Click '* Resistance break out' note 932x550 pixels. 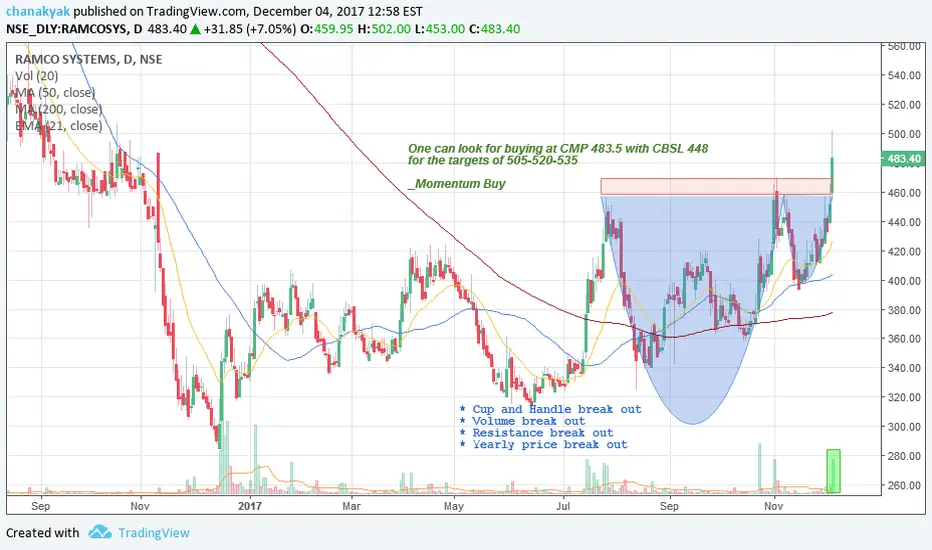pos(536,433)
